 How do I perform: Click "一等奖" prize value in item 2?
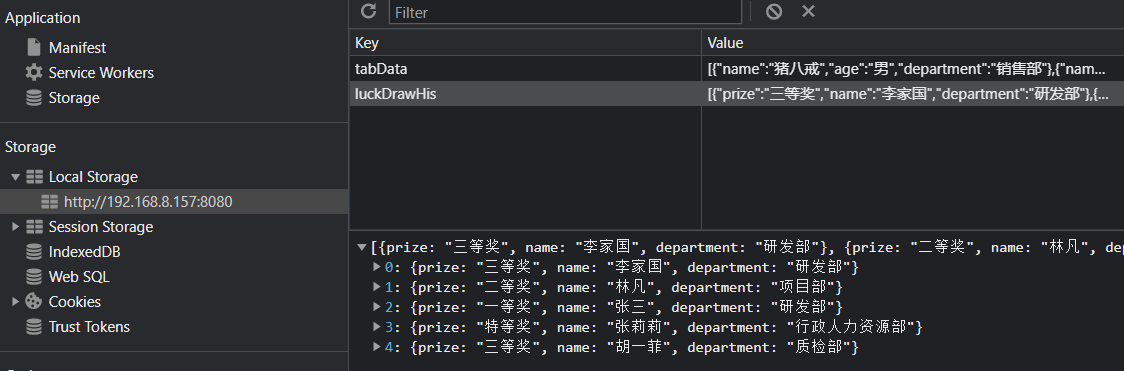tap(507, 307)
